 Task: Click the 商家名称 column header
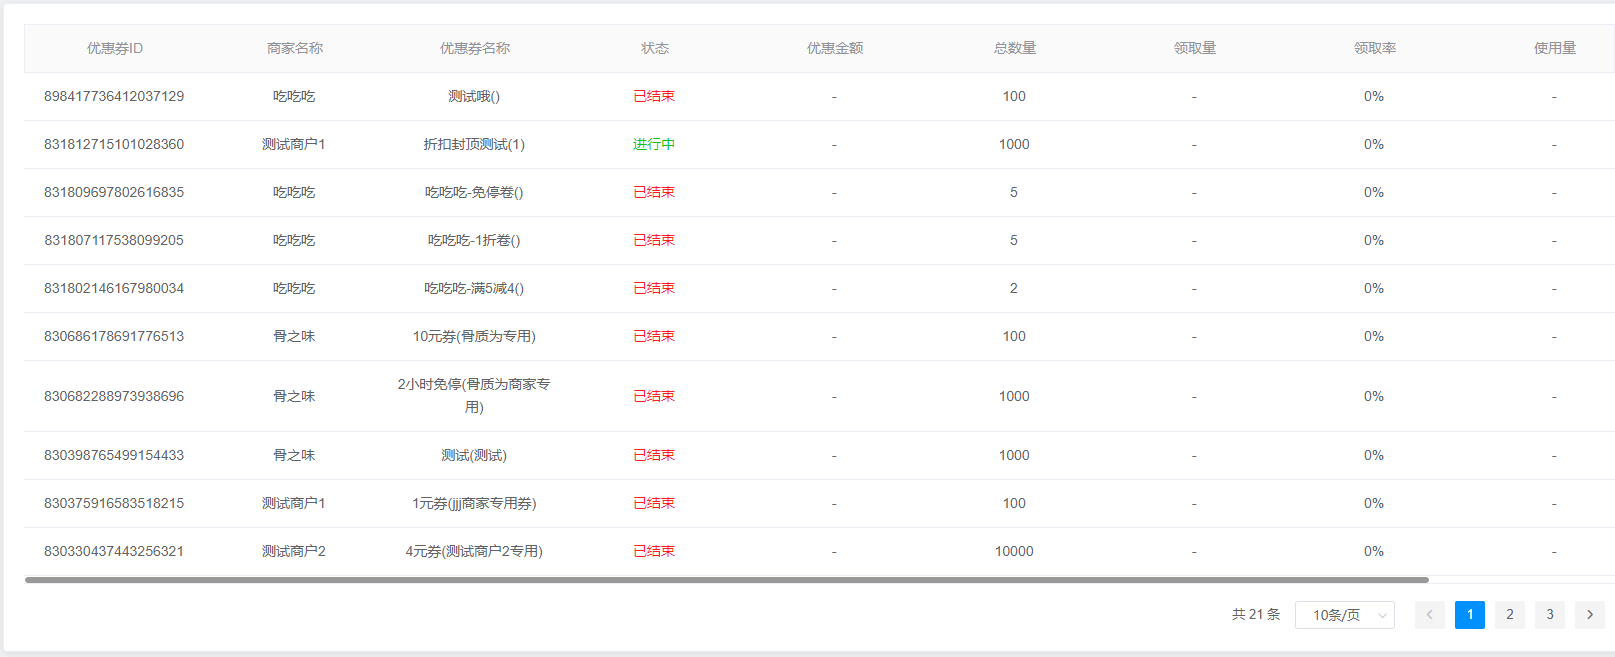(294, 48)
